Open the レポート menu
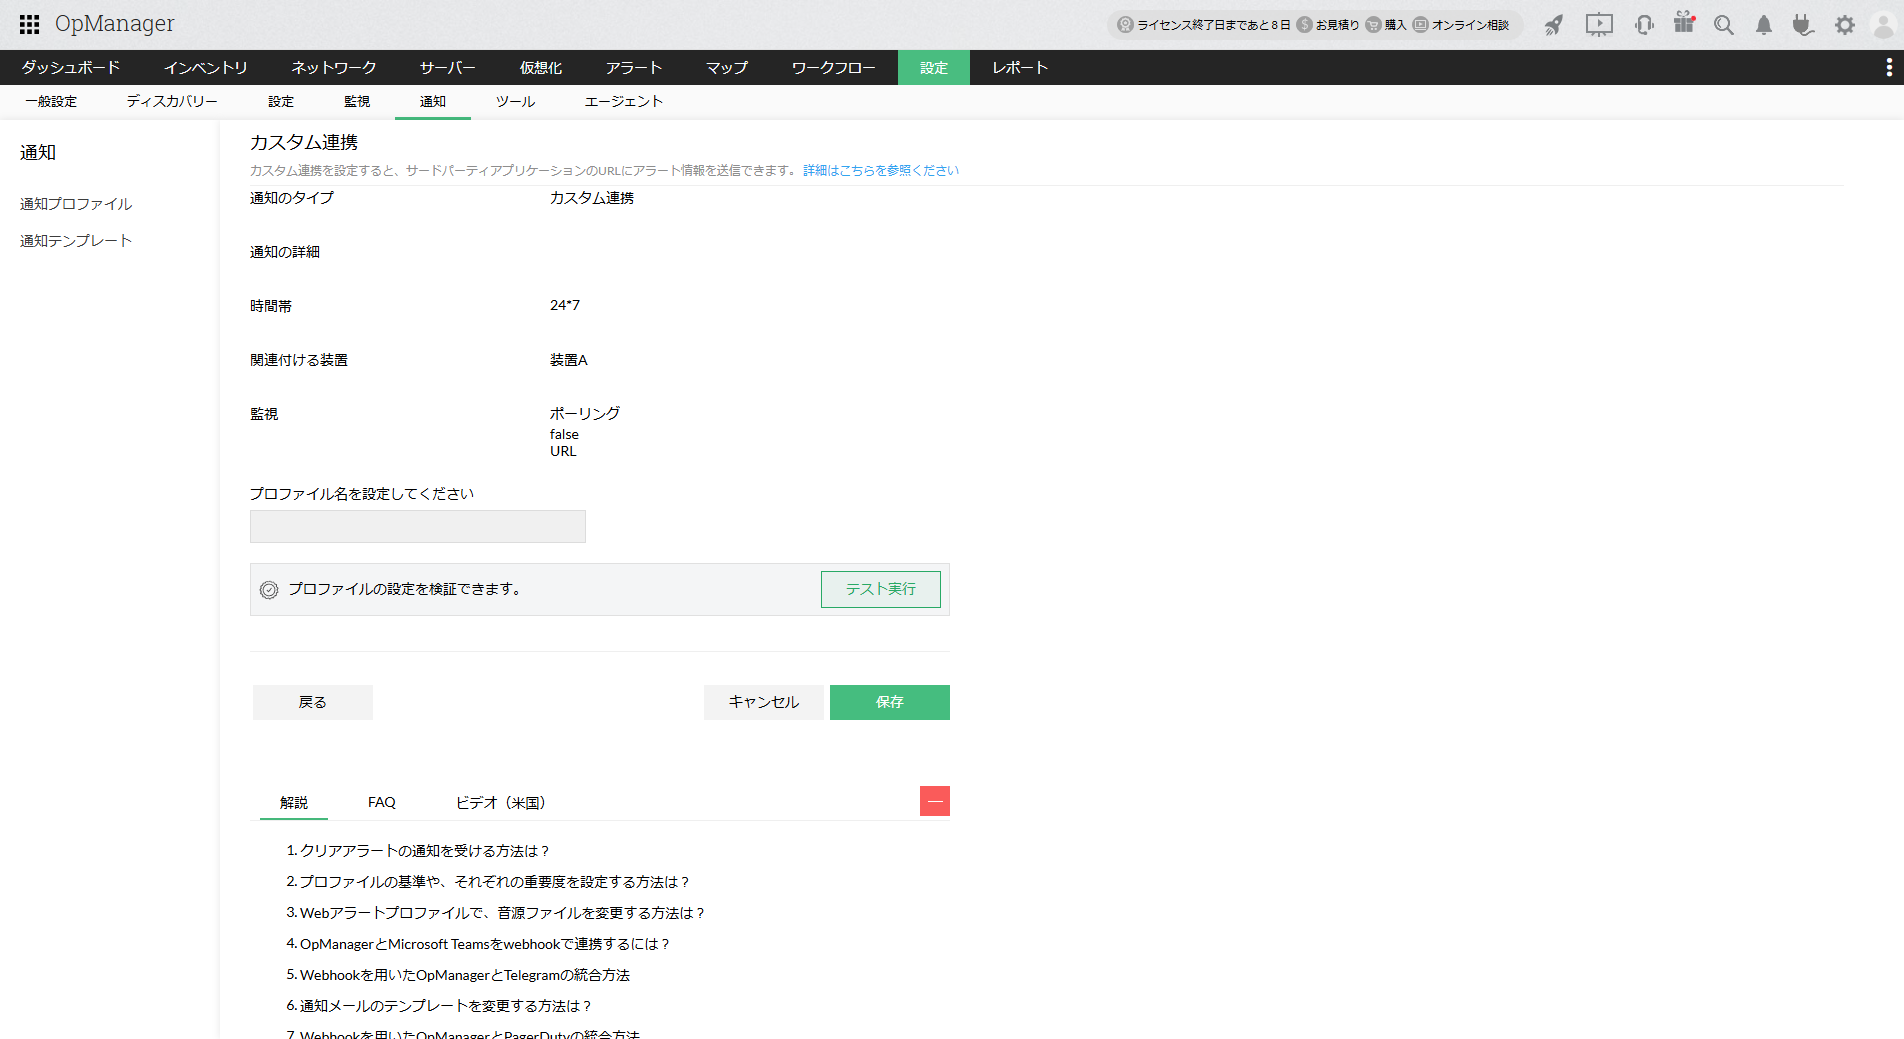Image resolution: width=1904 pixels, height=1039 pixels. (1020, 67)
